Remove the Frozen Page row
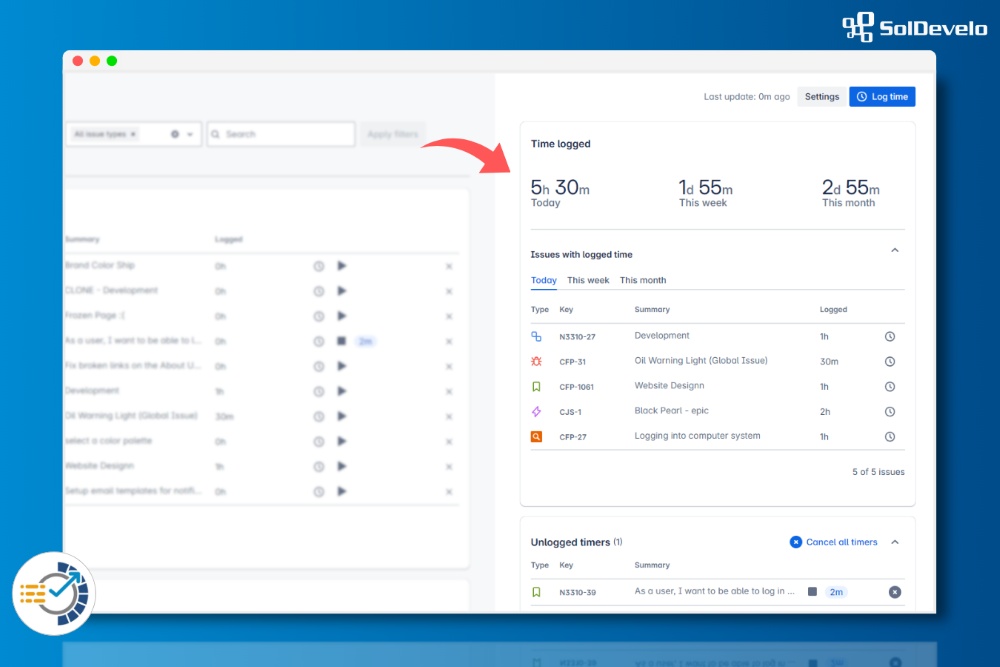This screenshot has height=667, width=1000. pos(449,316)
